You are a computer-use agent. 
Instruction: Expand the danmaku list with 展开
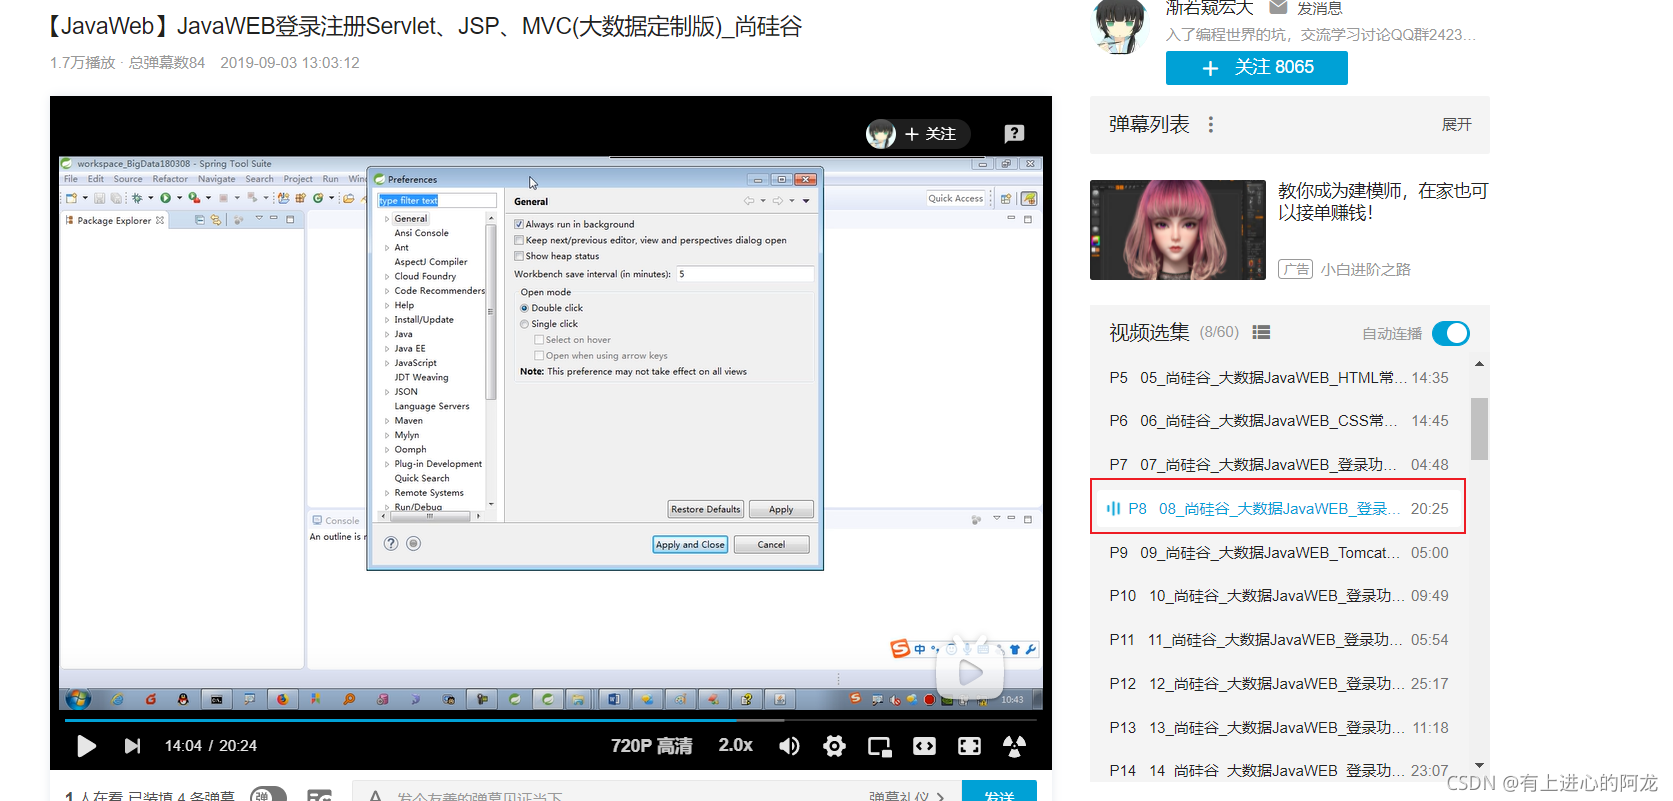tap(1456, 125)
